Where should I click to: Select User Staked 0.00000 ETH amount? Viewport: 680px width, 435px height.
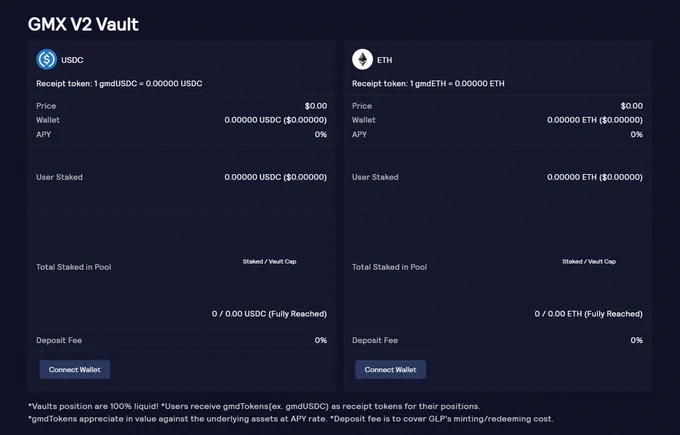click(595, 177)
